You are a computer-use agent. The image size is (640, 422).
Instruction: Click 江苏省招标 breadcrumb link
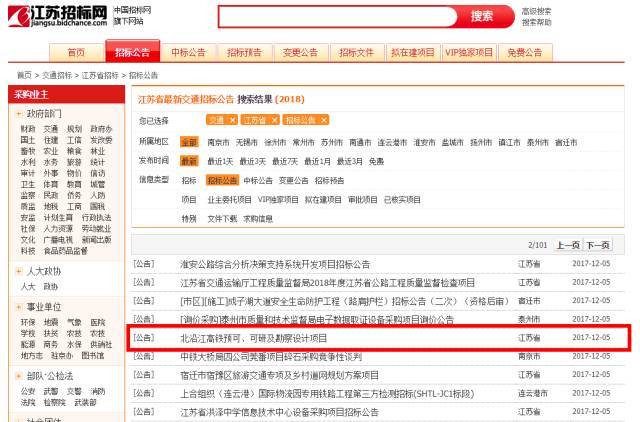pyautogui.click(x=100, y=75)
